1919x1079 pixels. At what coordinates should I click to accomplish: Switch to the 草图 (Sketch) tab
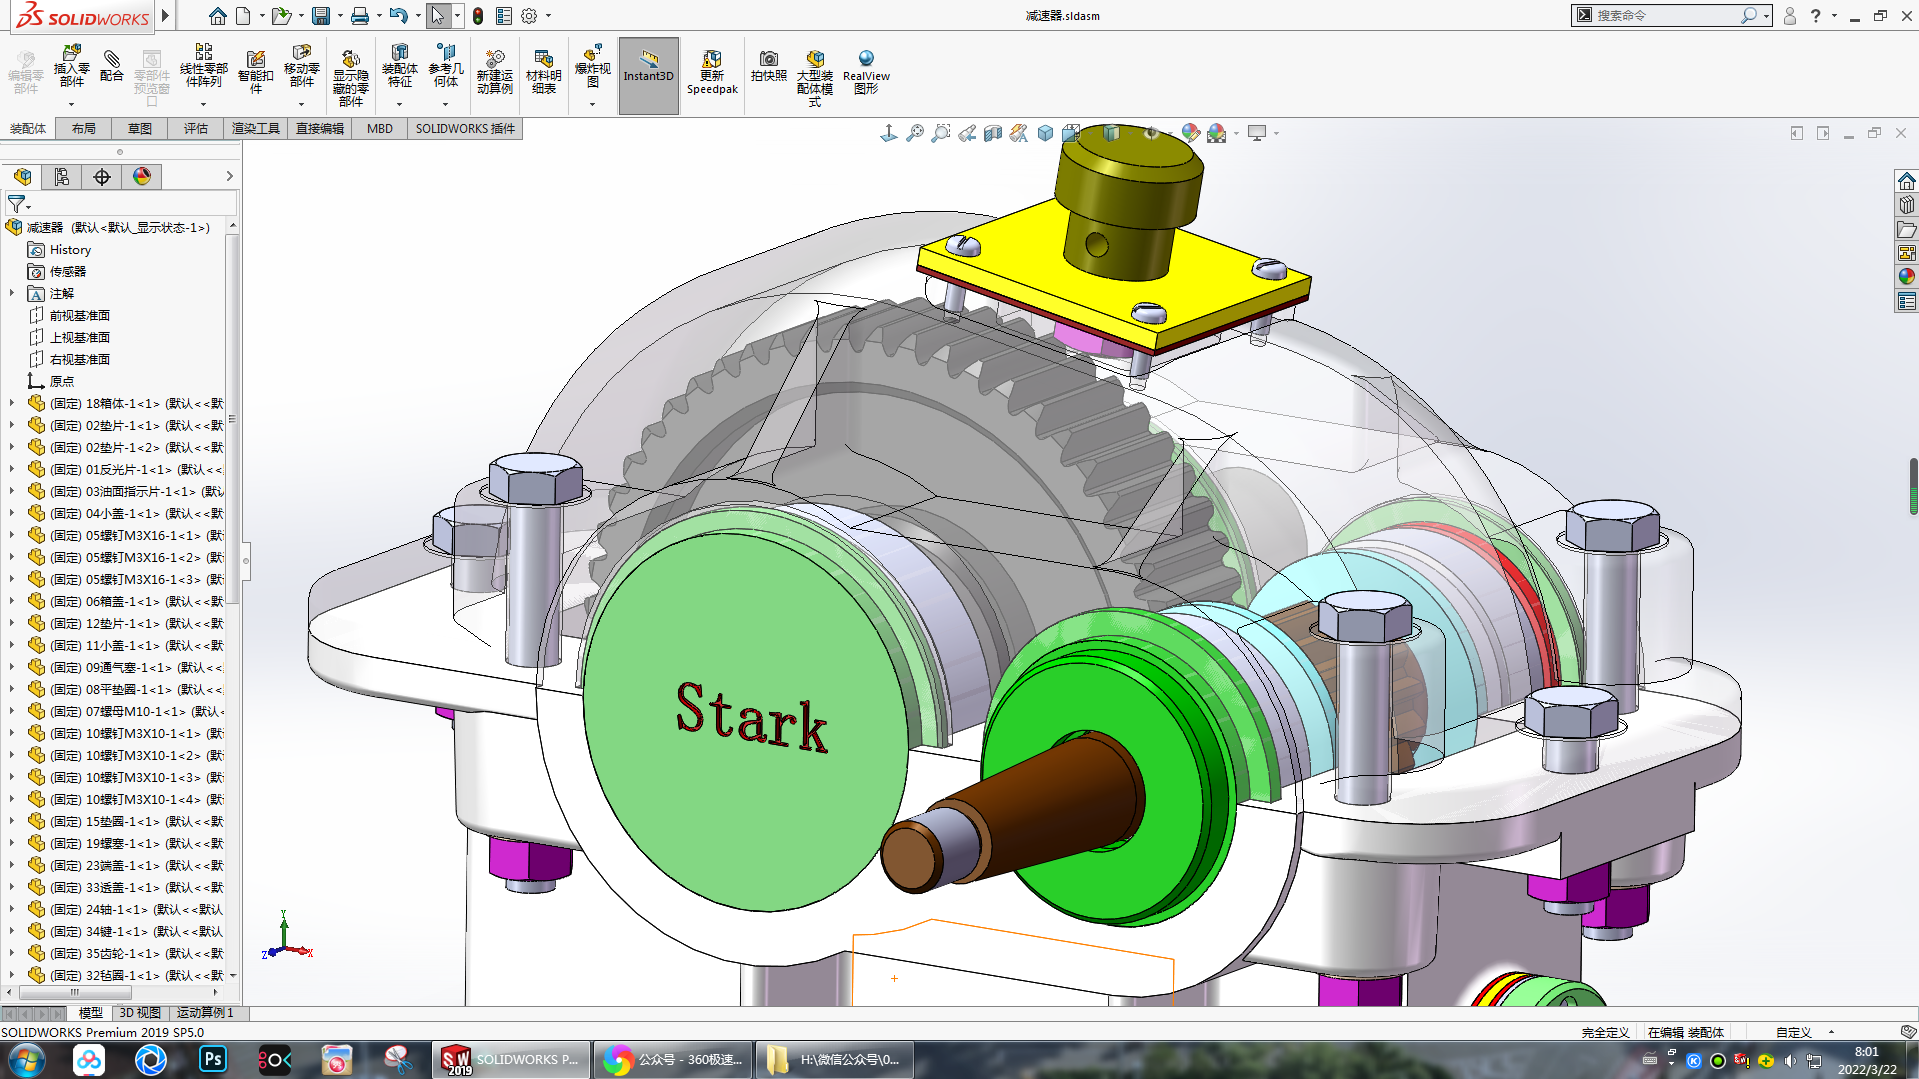140,128
